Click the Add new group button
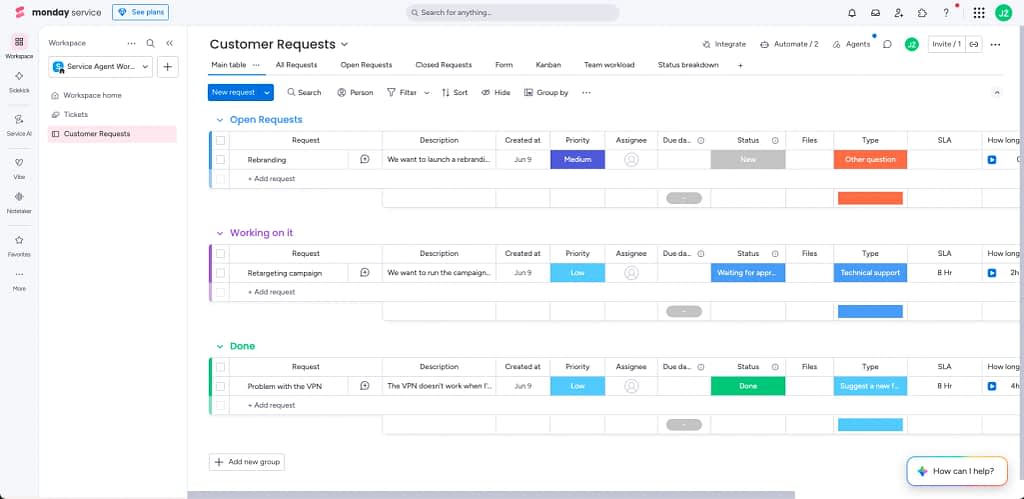Screen dimensions: 1024x499 [x=247, y=462]
